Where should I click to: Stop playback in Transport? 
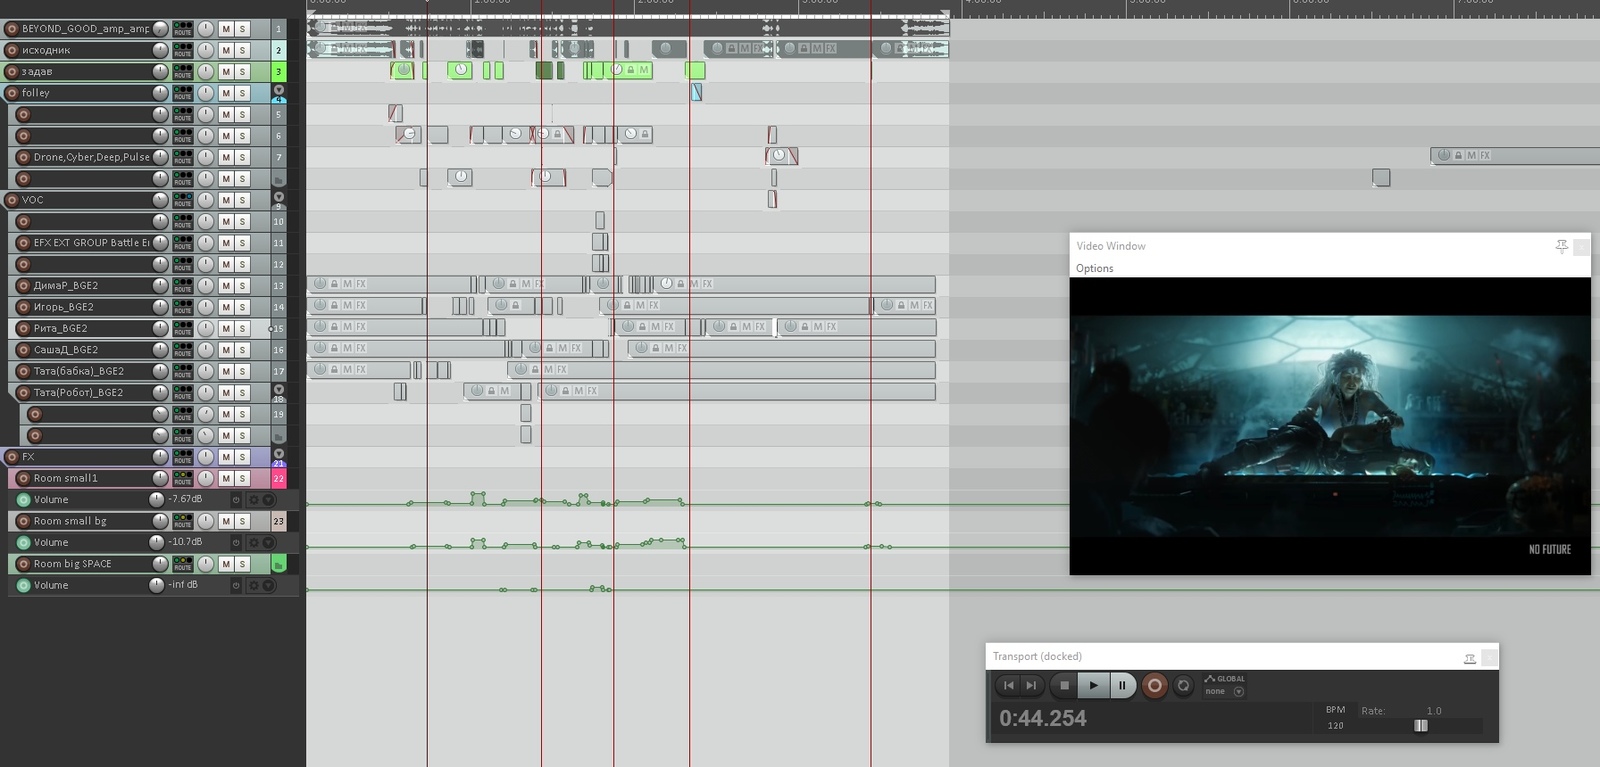point(1064,685)
